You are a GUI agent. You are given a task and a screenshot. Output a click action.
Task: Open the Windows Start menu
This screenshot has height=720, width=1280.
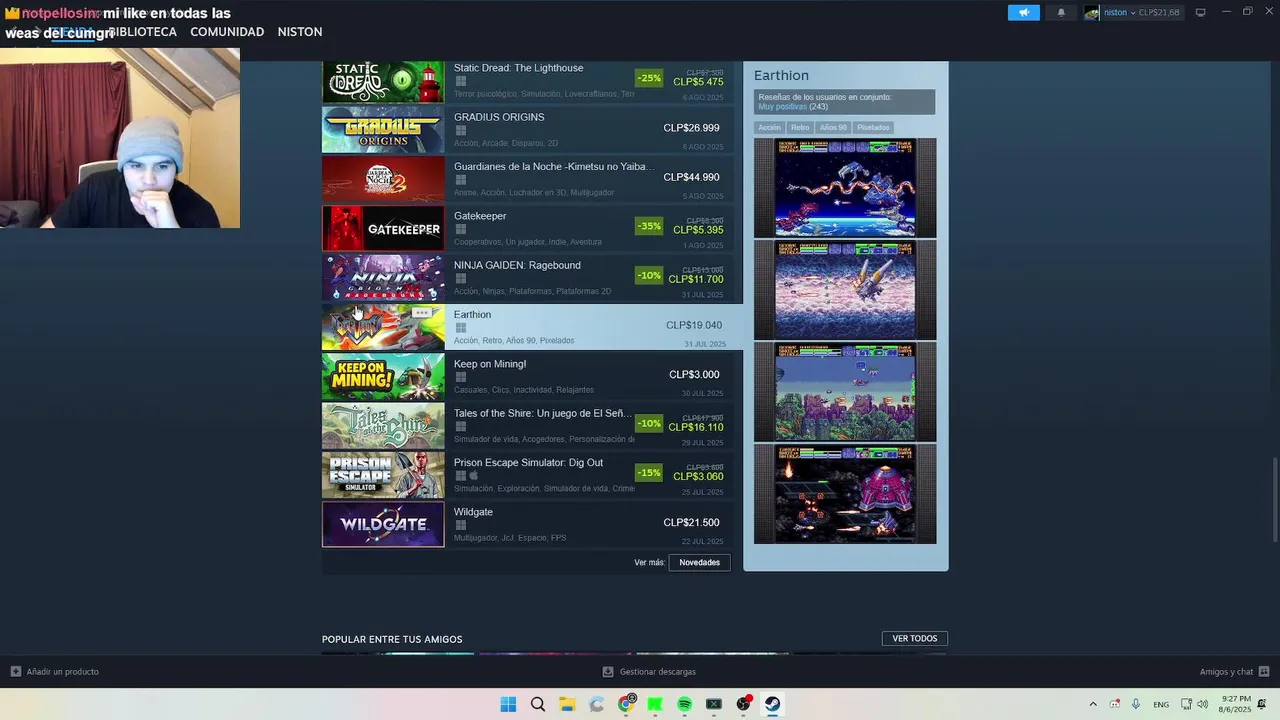point(508,704)
